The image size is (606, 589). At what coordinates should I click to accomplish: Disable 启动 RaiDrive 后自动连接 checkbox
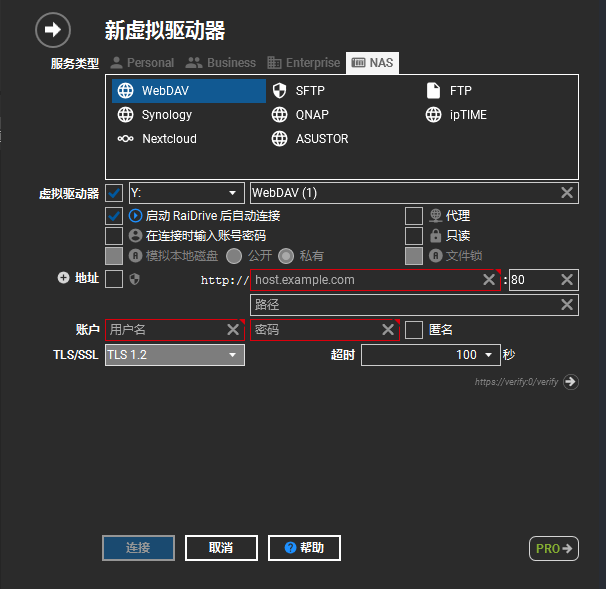114,216
